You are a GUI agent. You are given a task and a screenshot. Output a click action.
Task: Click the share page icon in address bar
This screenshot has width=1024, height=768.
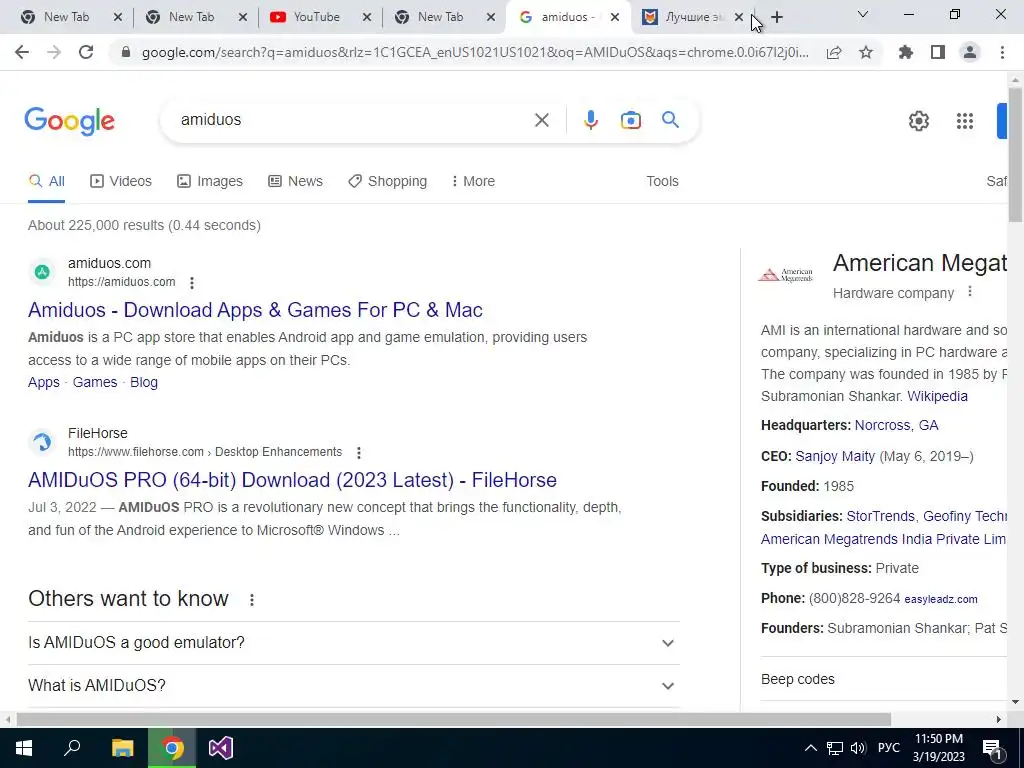[x=834, y=53]
